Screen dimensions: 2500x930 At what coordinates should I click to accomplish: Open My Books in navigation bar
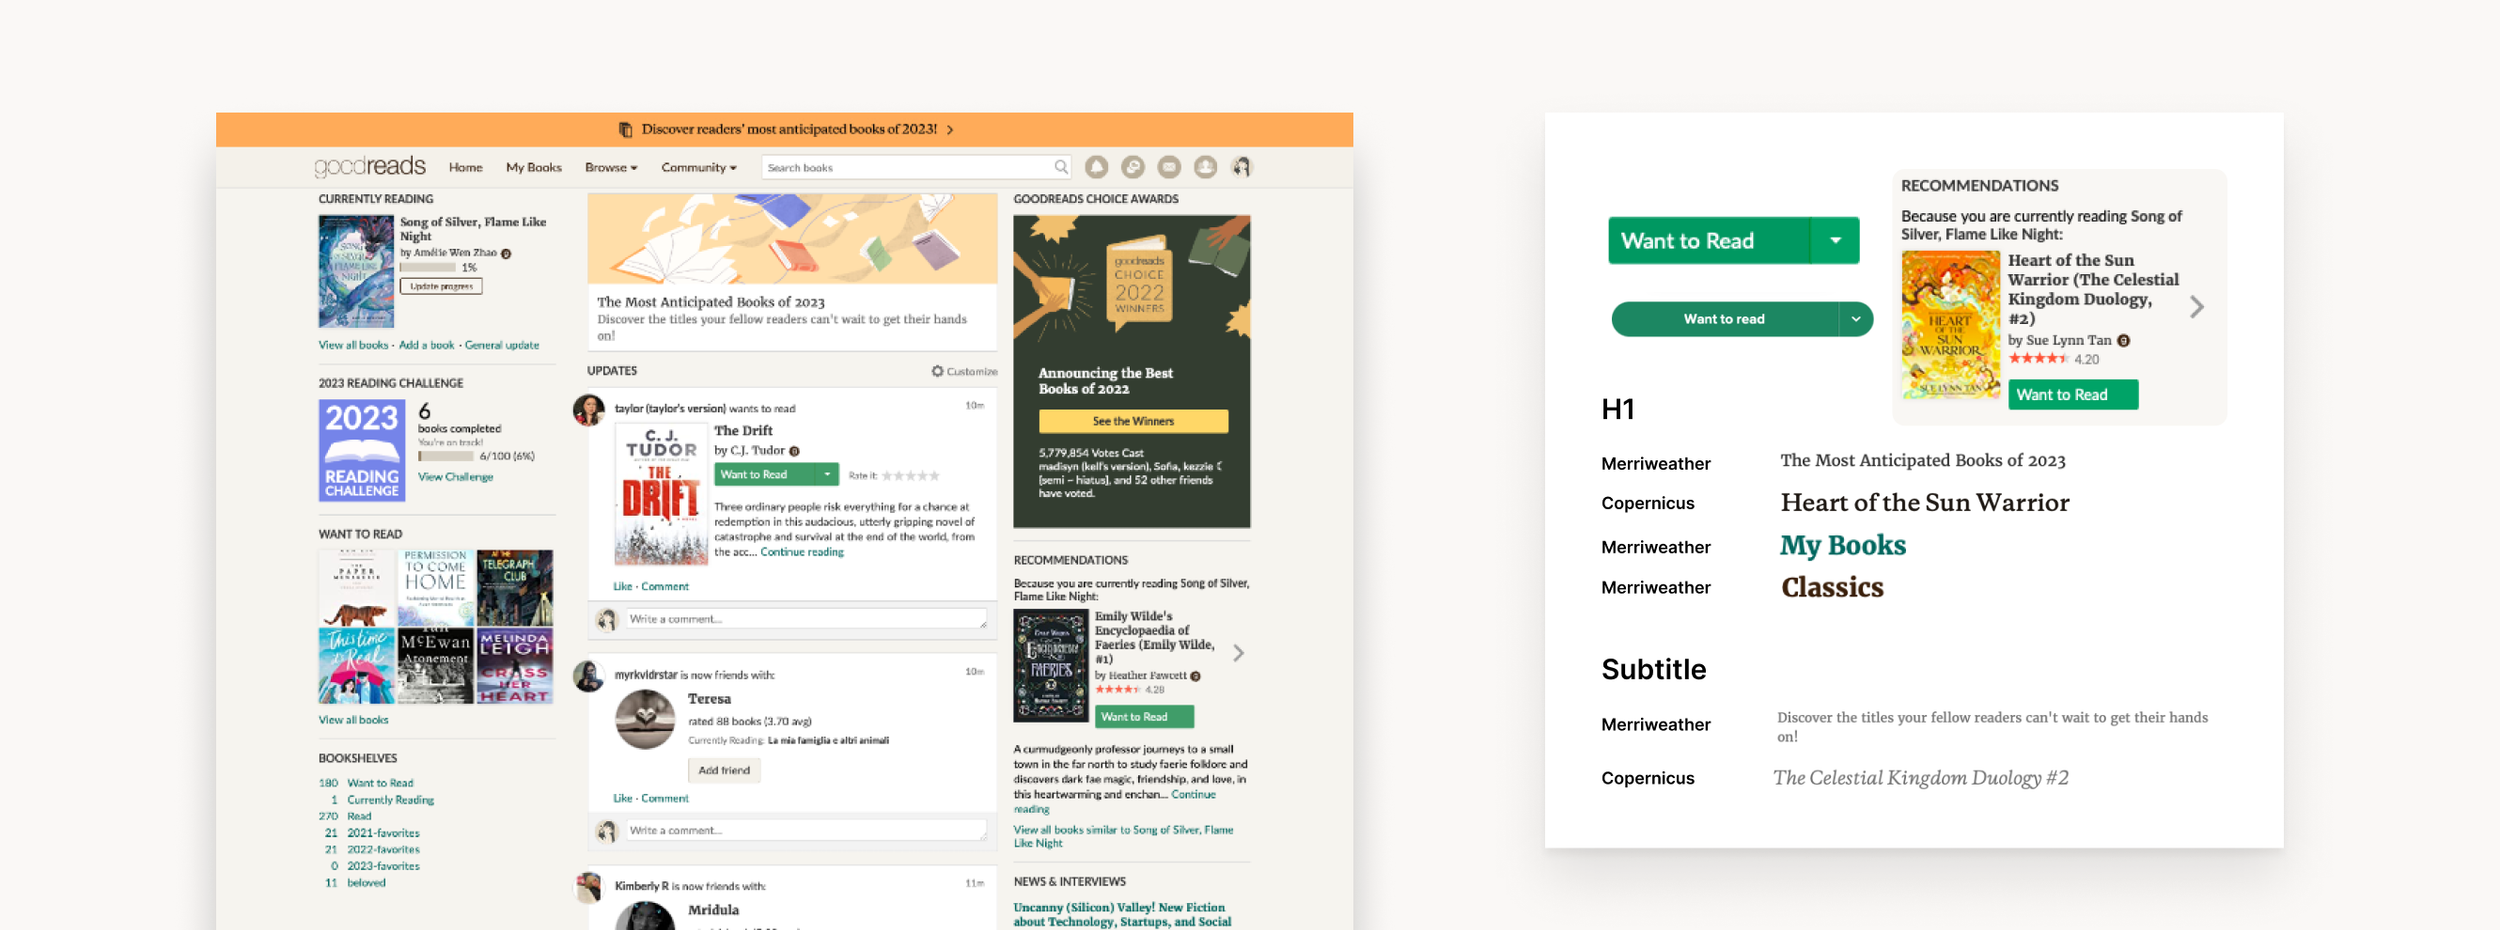click(x=534, y=168)
